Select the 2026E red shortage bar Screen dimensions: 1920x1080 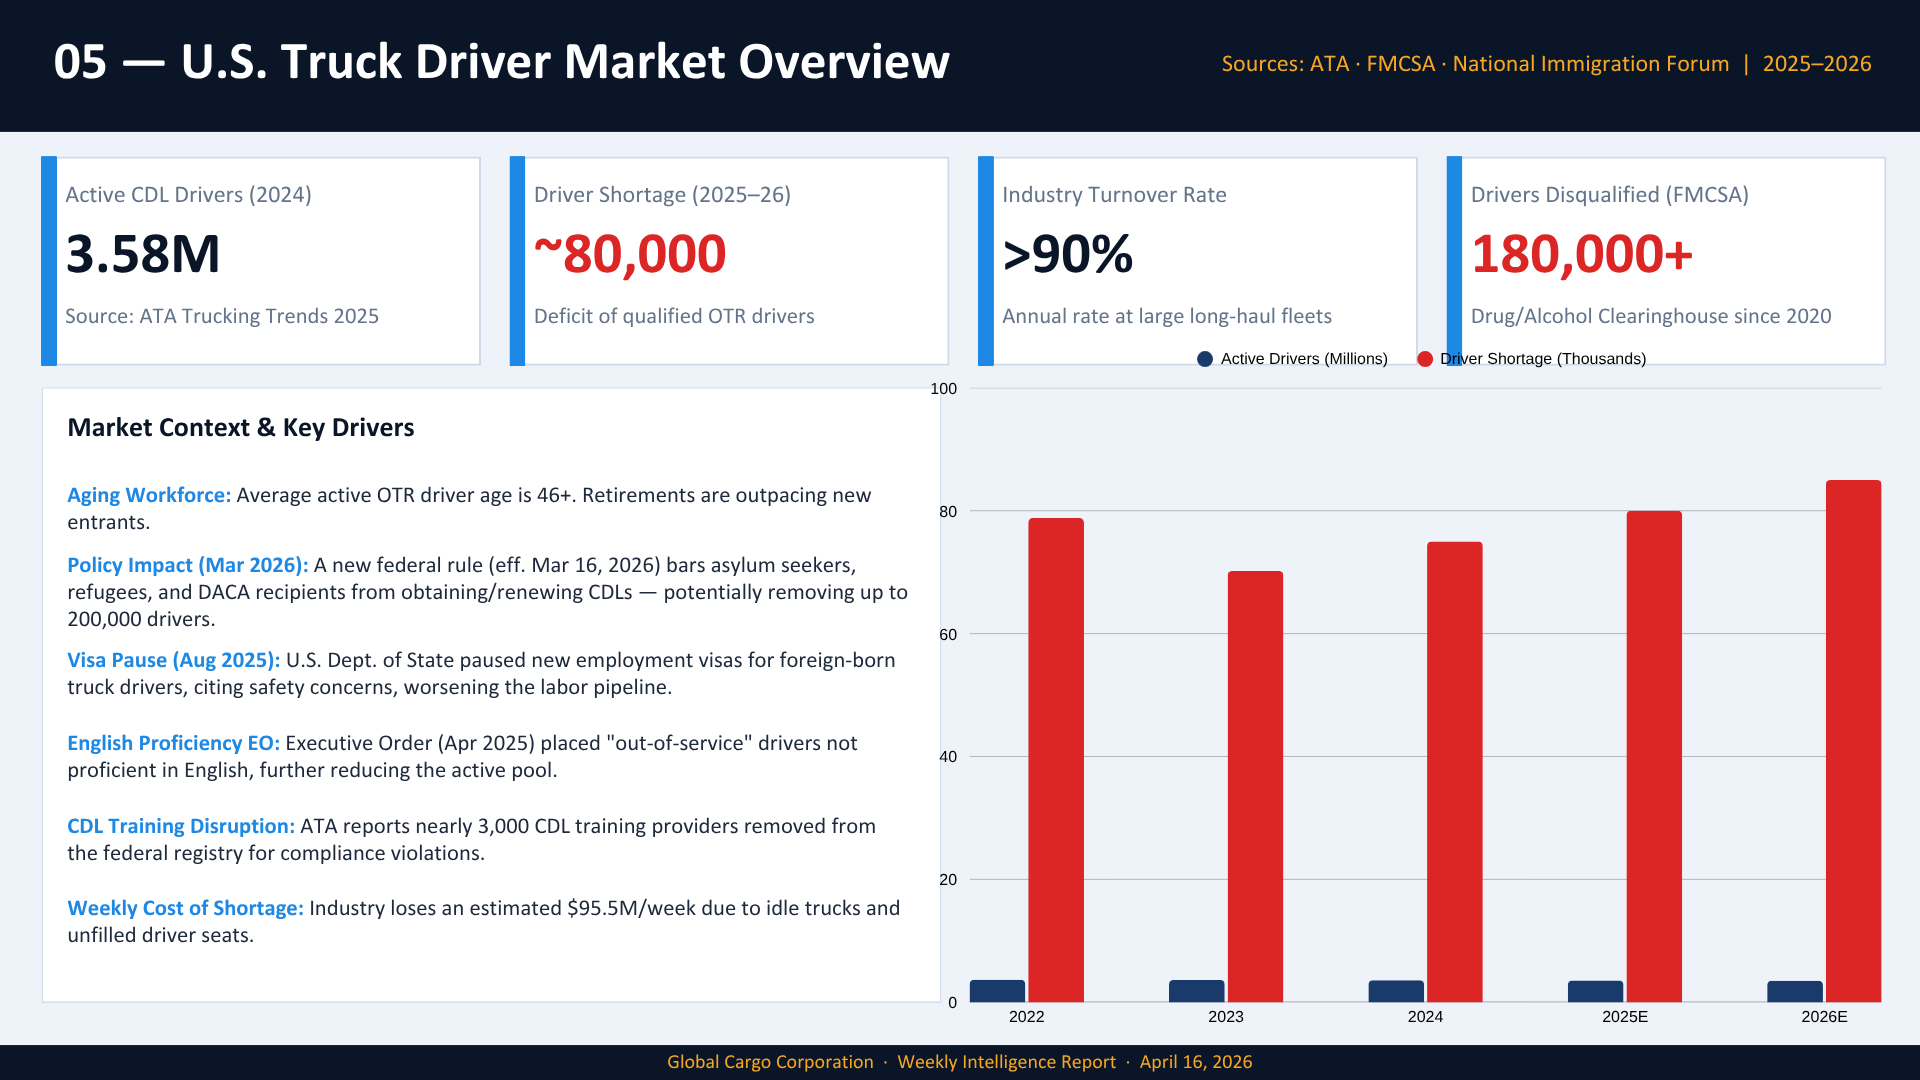(1853, 740)
